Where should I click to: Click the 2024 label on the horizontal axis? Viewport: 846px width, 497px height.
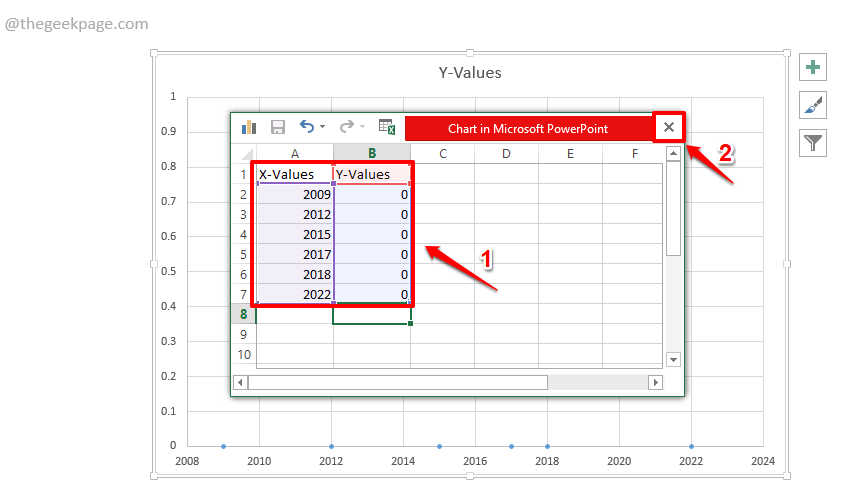pyautogui.click(x=763, y=461)
